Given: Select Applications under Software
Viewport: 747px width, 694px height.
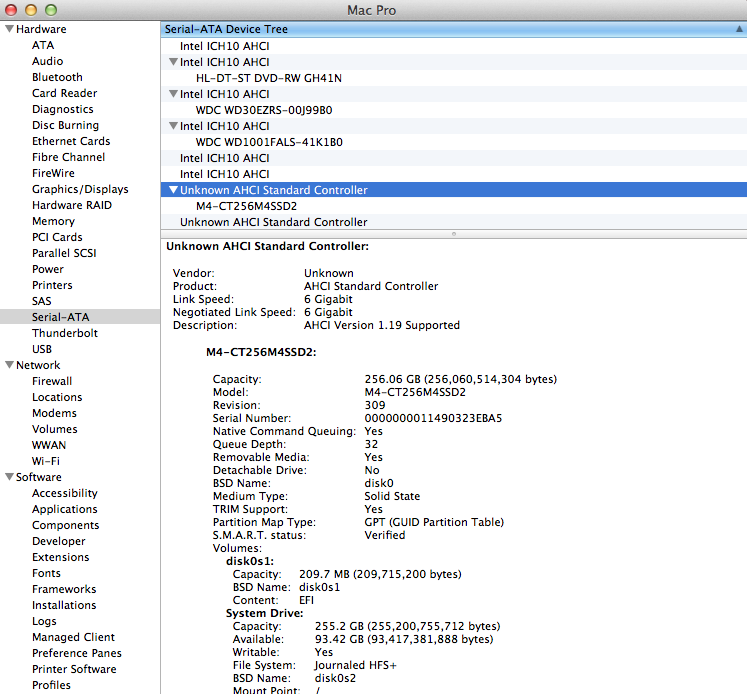Looking at the screenshot, I should click(x=64, y=509).
